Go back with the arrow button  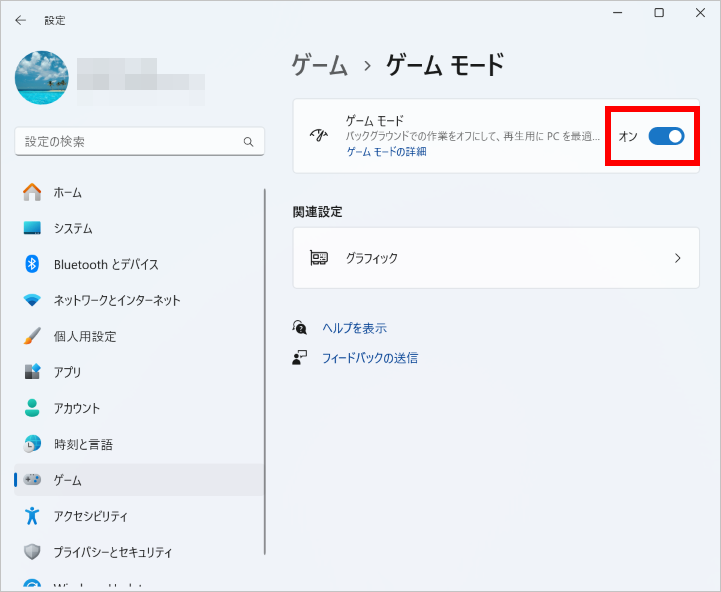point(20,20)
